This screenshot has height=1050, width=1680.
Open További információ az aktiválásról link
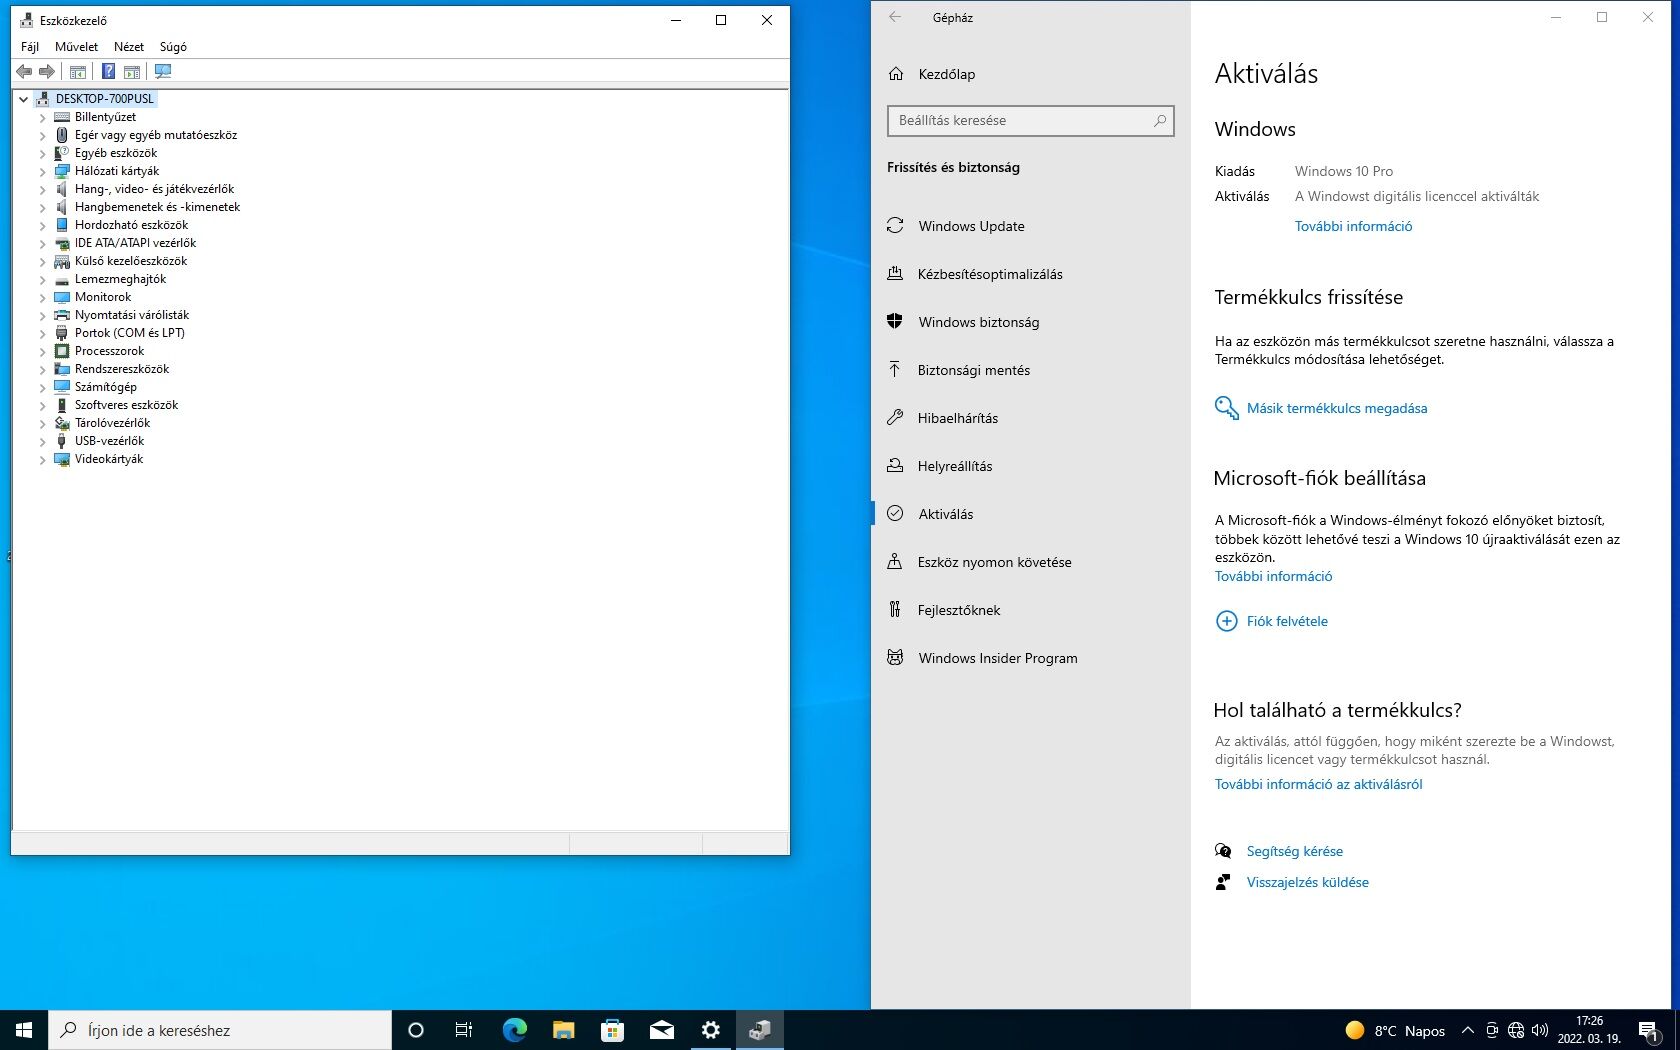tap(1318, 784)
